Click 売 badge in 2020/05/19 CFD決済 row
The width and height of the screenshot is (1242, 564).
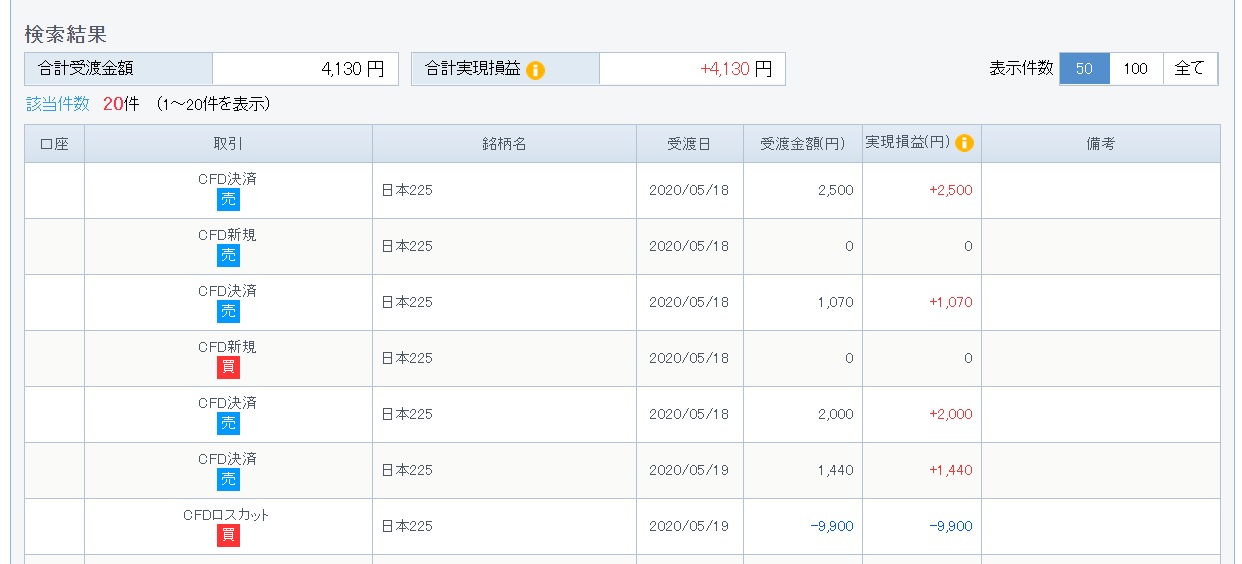(x=229, y=479)
